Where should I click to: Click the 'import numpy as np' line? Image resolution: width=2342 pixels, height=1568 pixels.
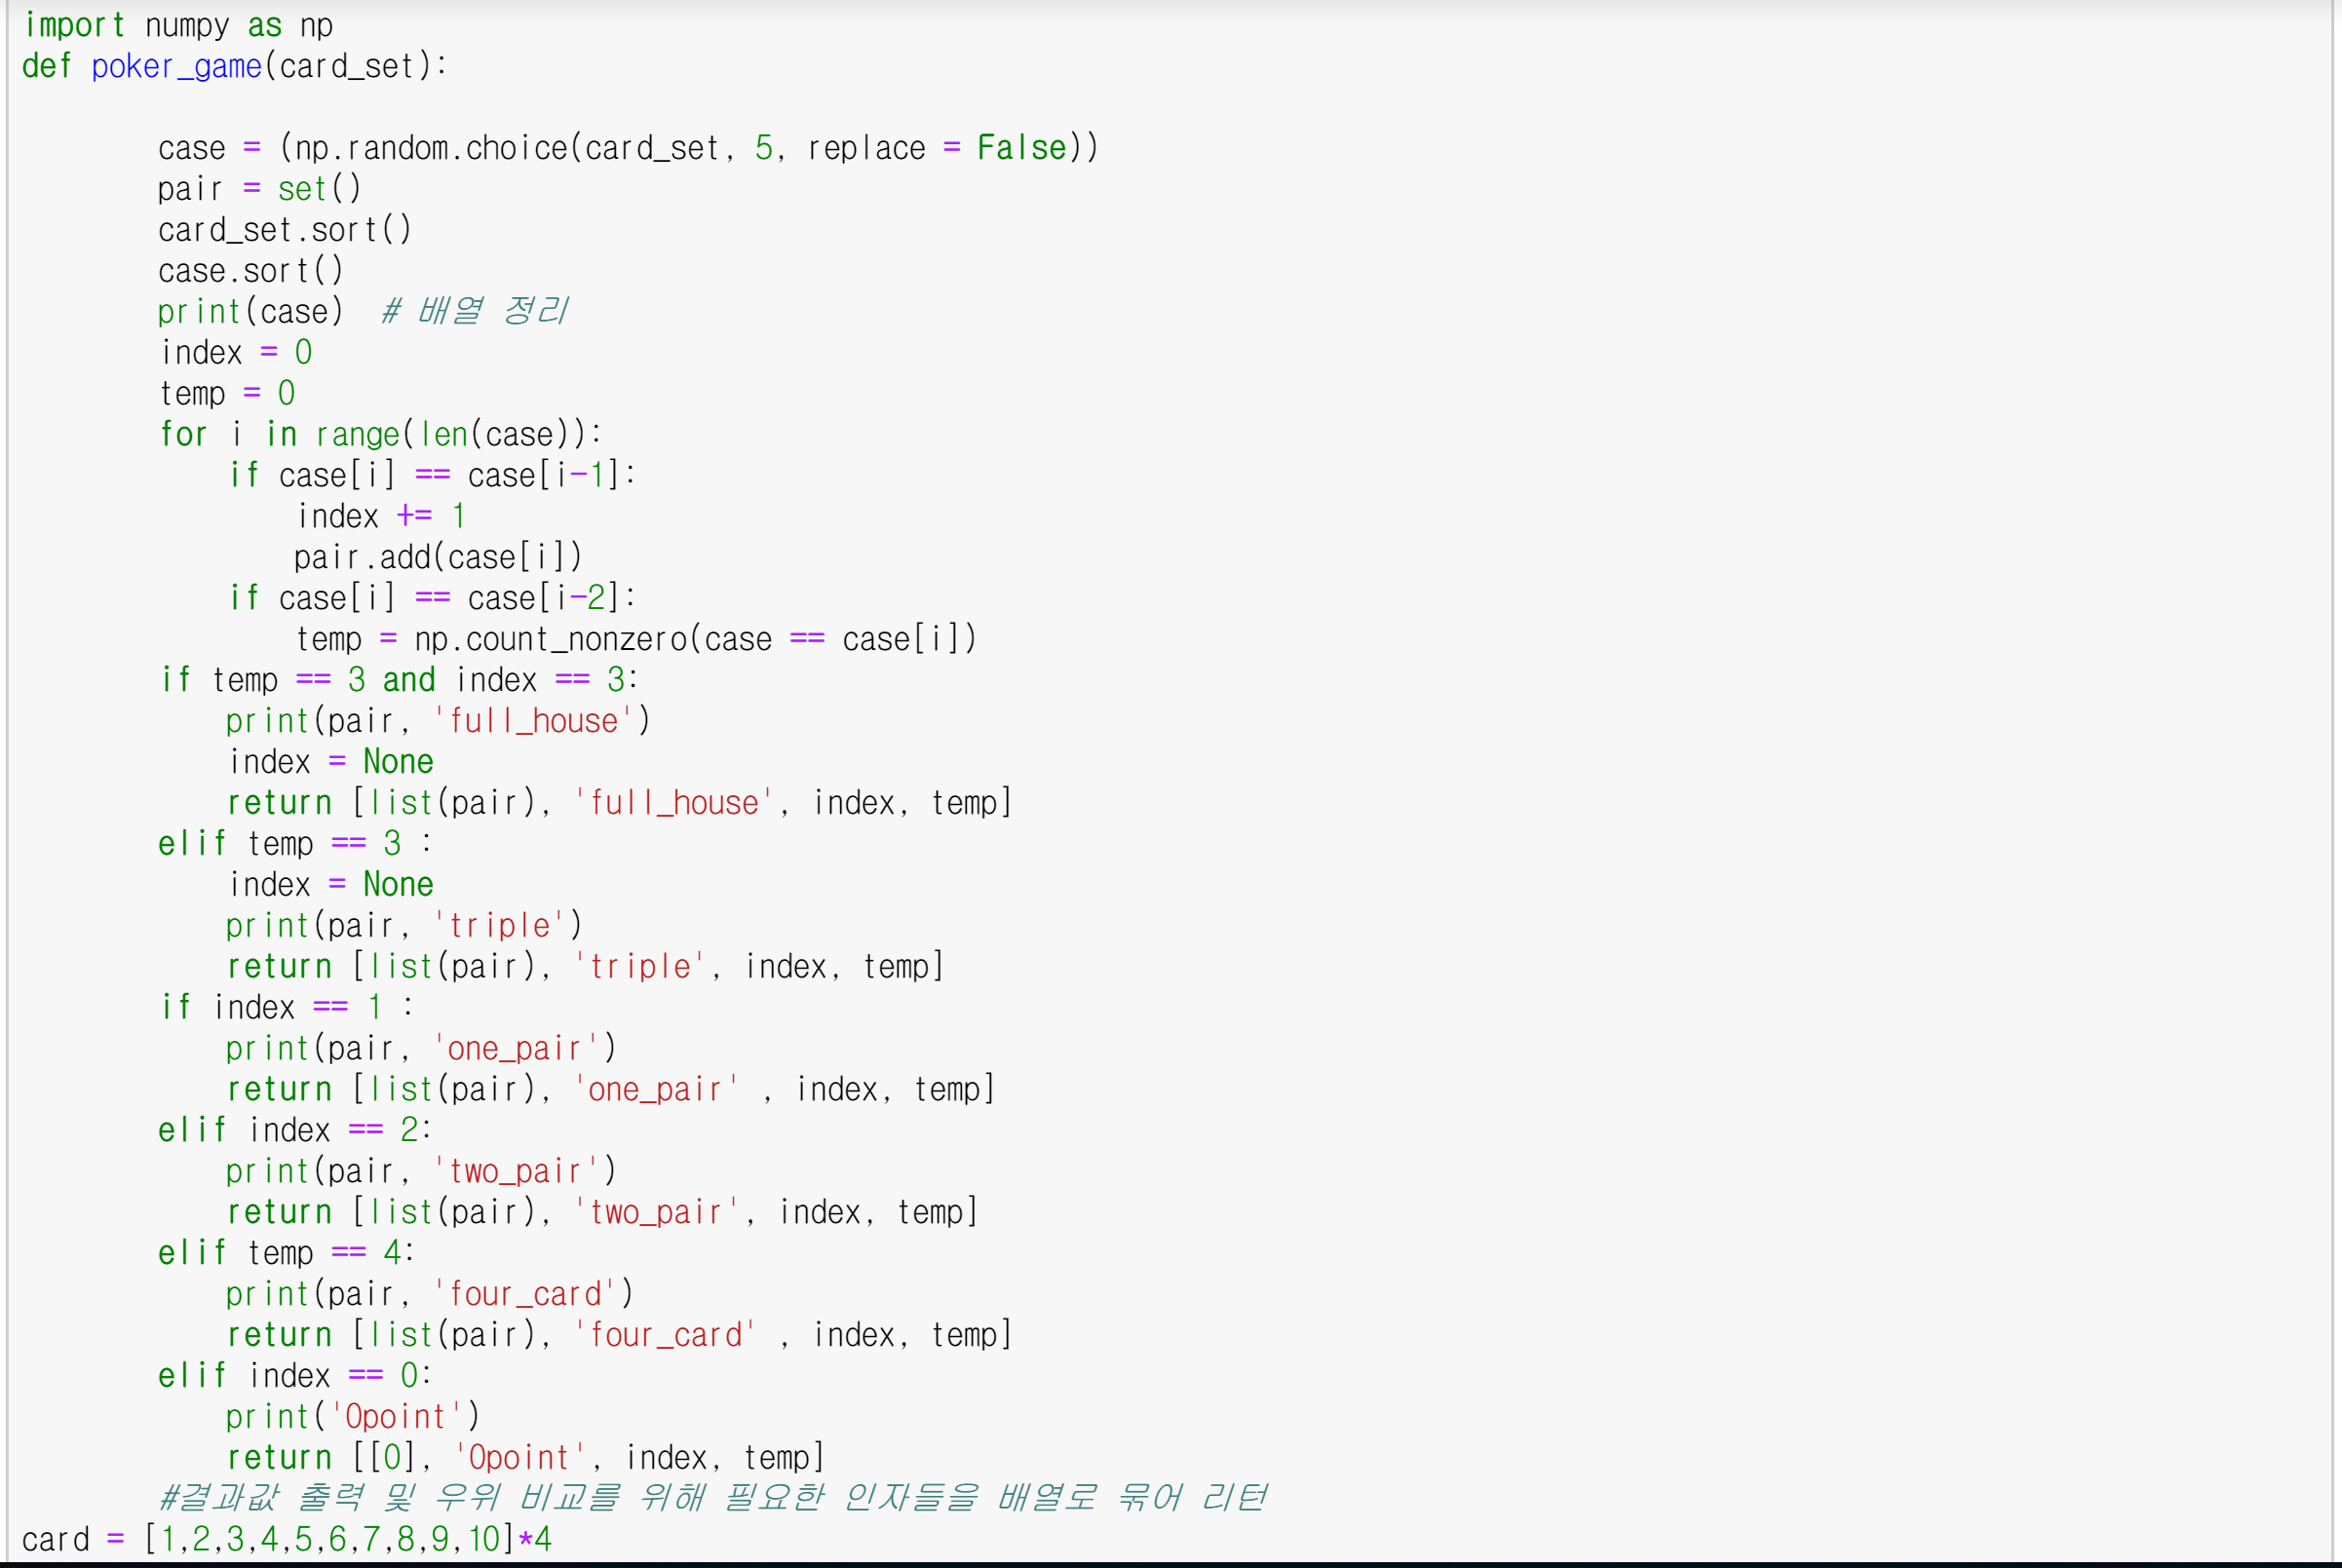click(178, 25)
